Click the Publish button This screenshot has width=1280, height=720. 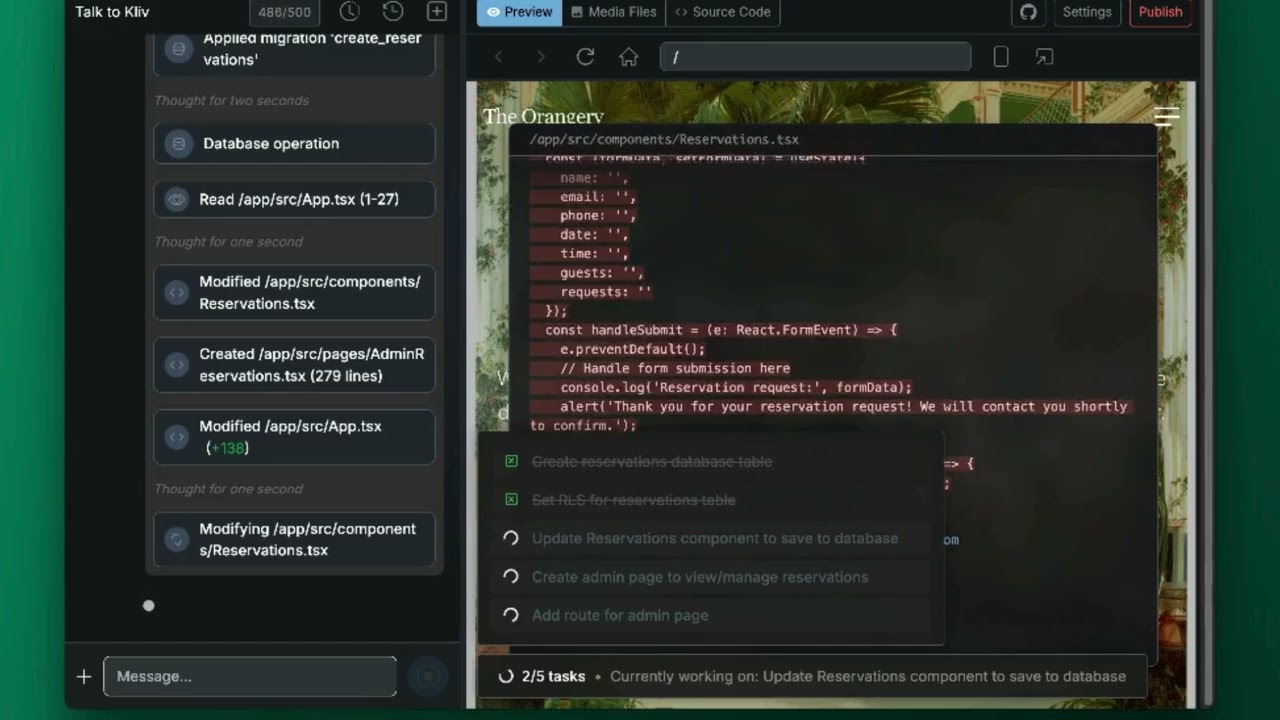pyautogui.click(x=1160, y=12)
